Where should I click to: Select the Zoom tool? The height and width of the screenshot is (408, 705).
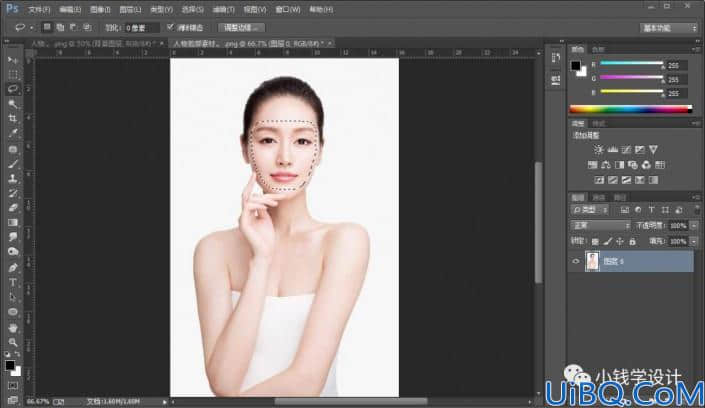13,342
